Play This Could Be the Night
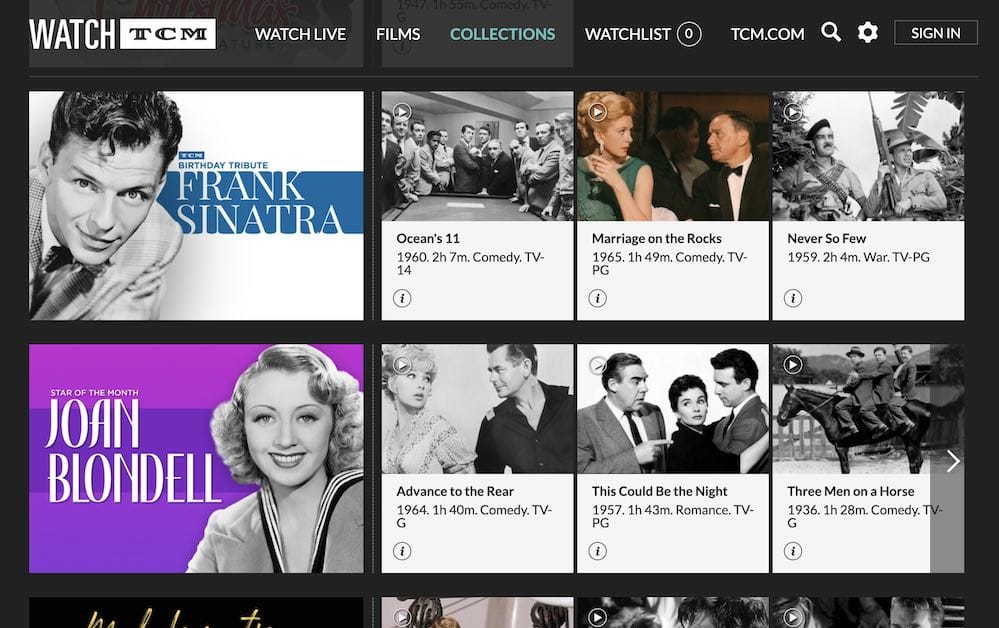The width and height of the screenshot is (999, 628). click(x=599, y=367)
